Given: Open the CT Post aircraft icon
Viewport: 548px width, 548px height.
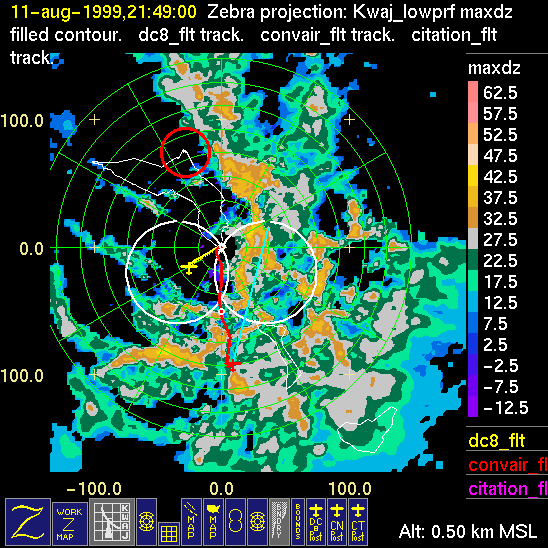Looking at the screenshot, I should [358, 521].
